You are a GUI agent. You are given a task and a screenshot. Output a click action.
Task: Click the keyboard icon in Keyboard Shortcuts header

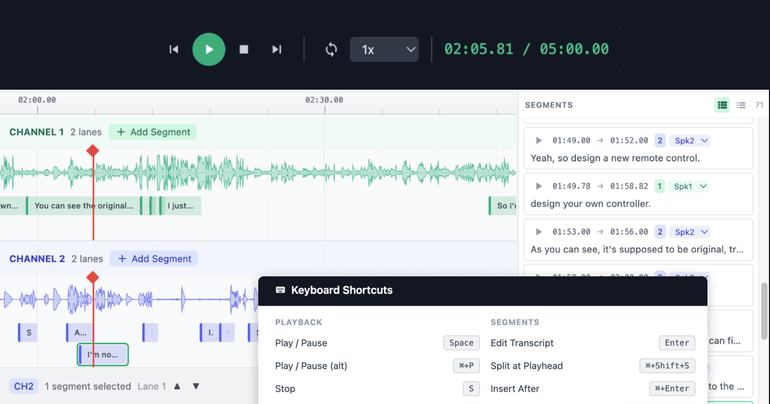280,290
